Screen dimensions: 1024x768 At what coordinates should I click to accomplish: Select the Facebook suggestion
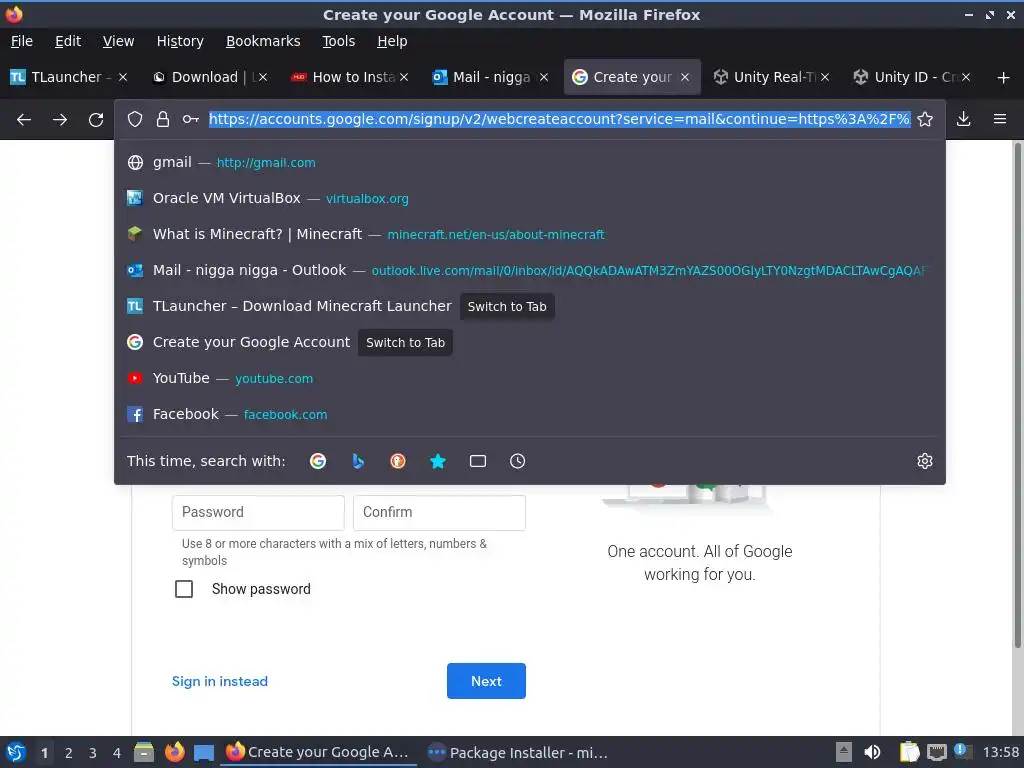coord(530,414)
